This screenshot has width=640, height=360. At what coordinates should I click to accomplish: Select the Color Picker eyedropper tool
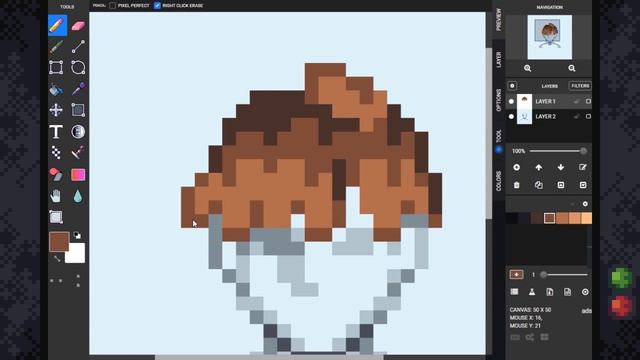pyautogui.click(x=78, y=89)
